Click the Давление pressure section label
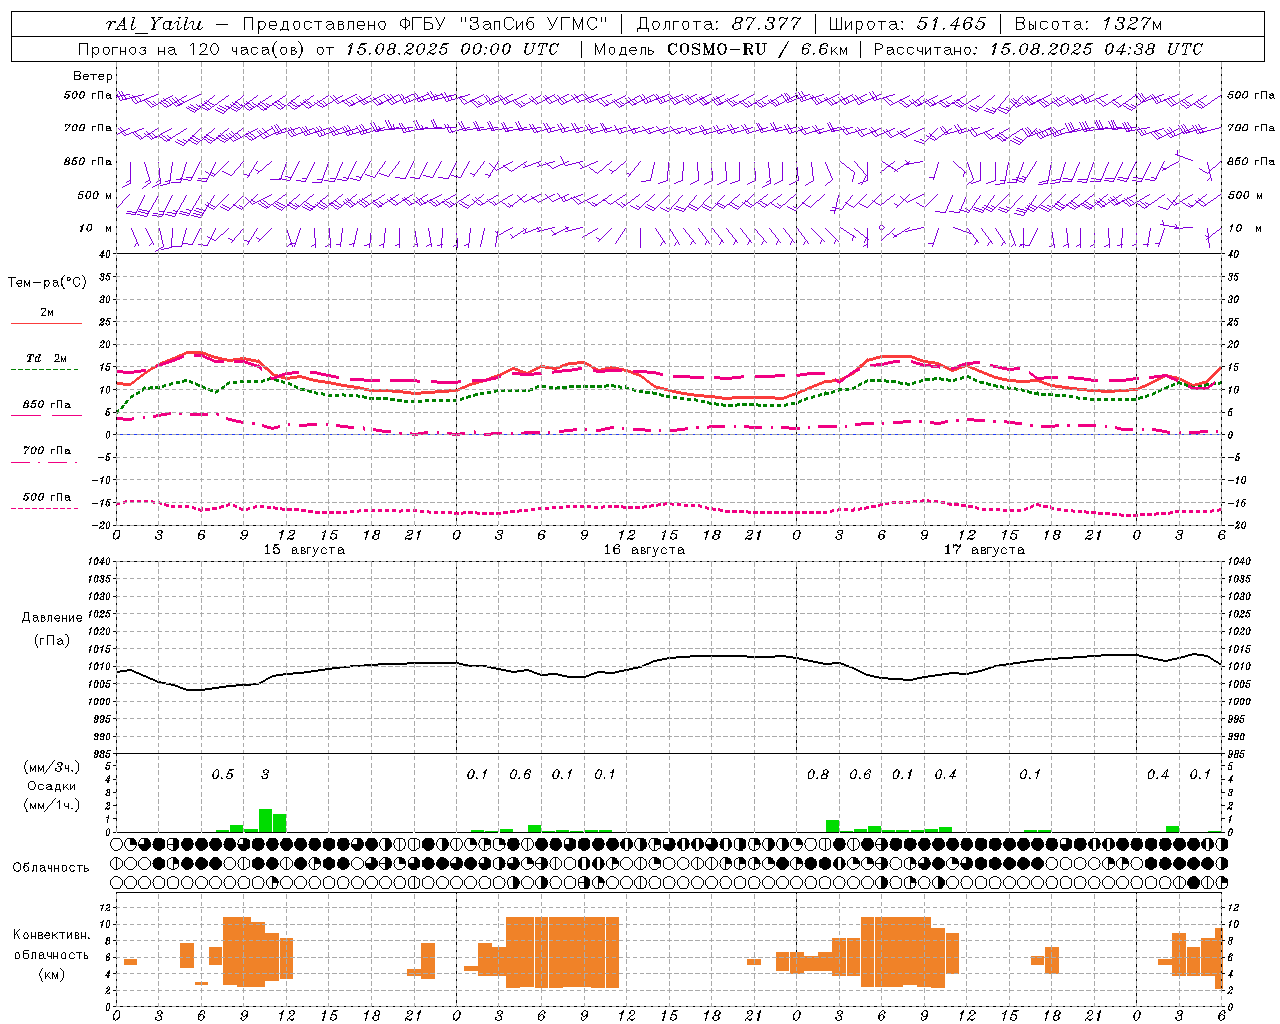The image size is (1280, 1024). (52, 618)
